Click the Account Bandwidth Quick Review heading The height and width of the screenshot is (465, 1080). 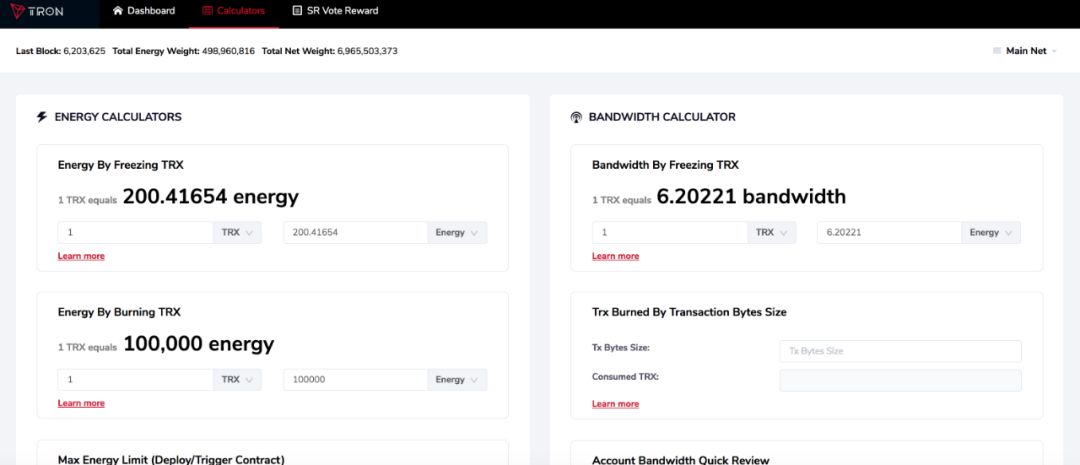(681, 459)
